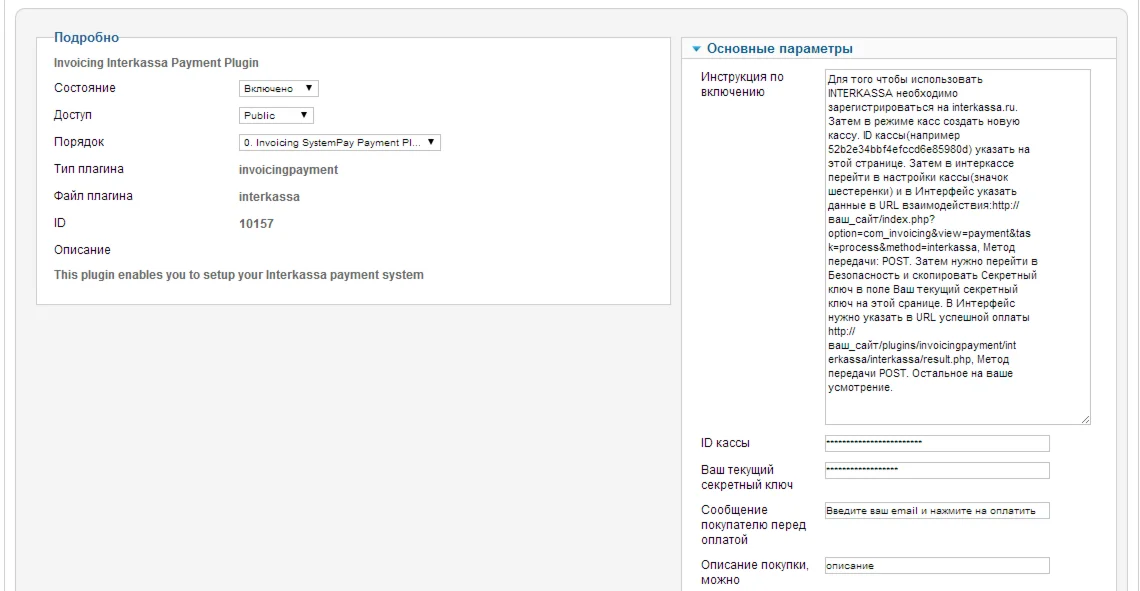
Task: Click the Подробно section legend
Action: (86, 38)
